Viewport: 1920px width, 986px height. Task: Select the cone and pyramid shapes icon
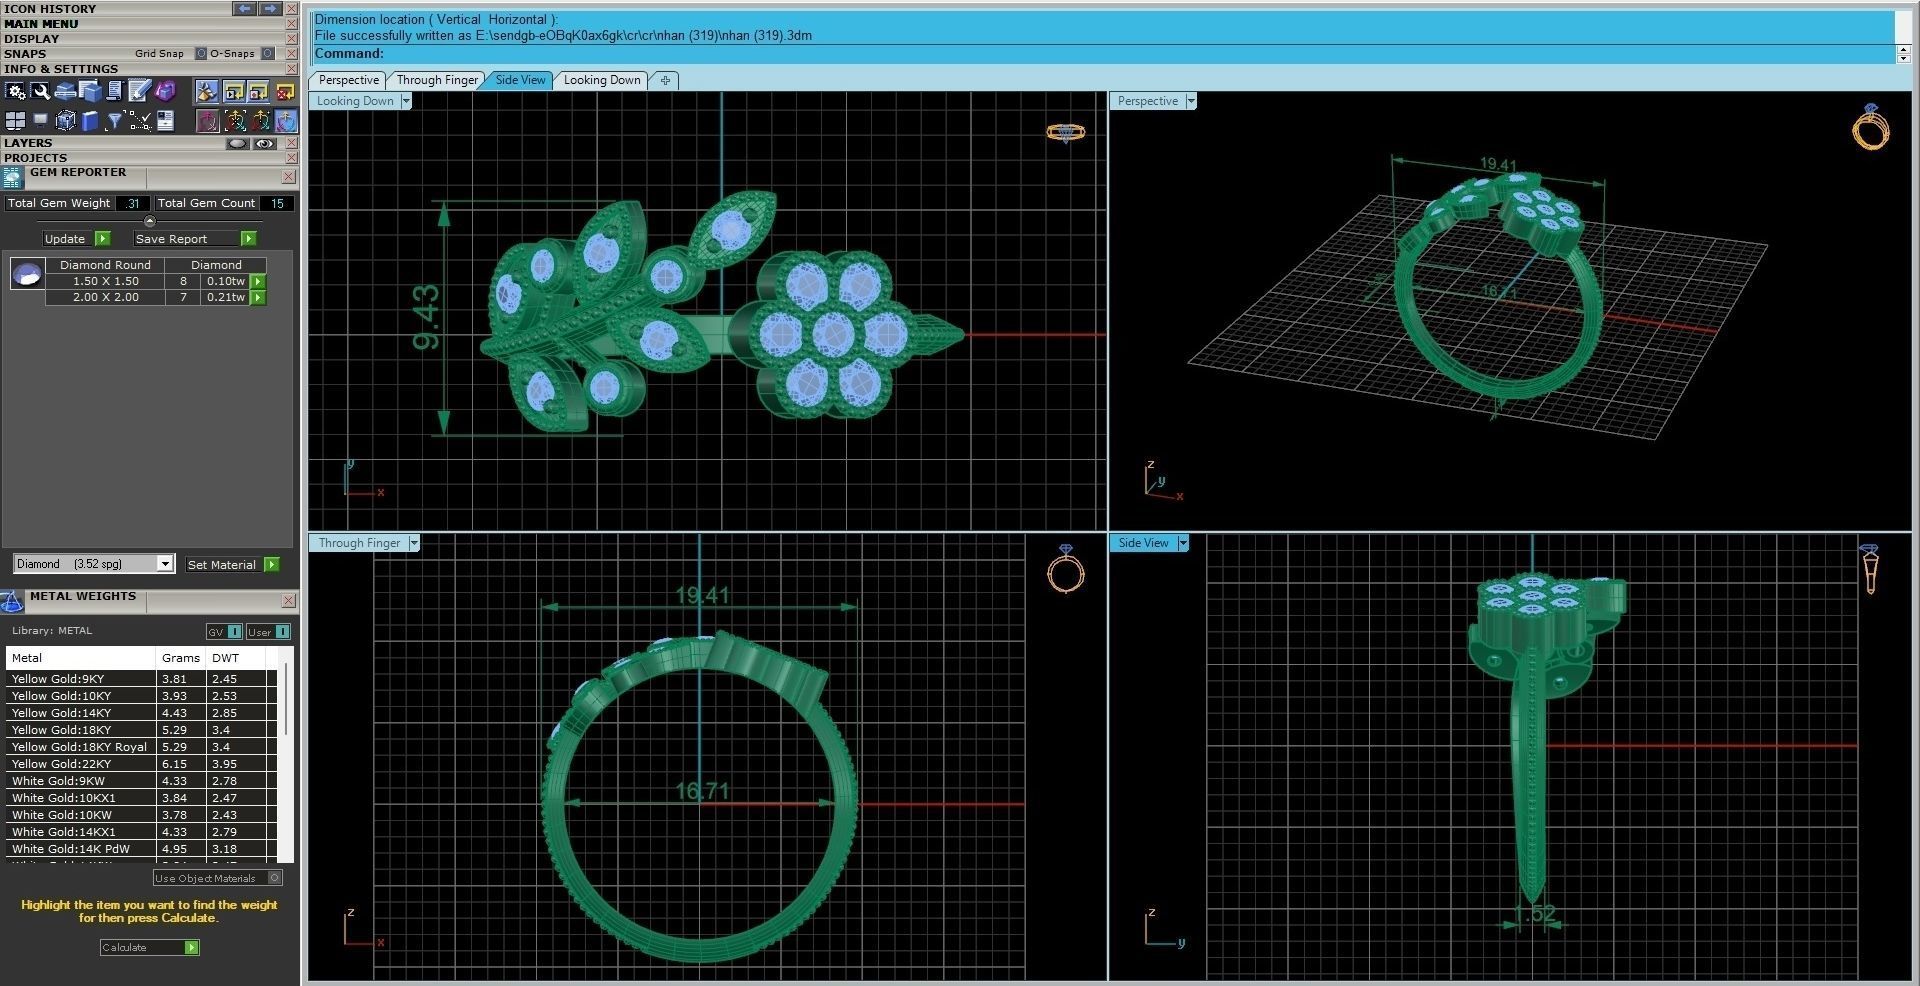point(207,92)
